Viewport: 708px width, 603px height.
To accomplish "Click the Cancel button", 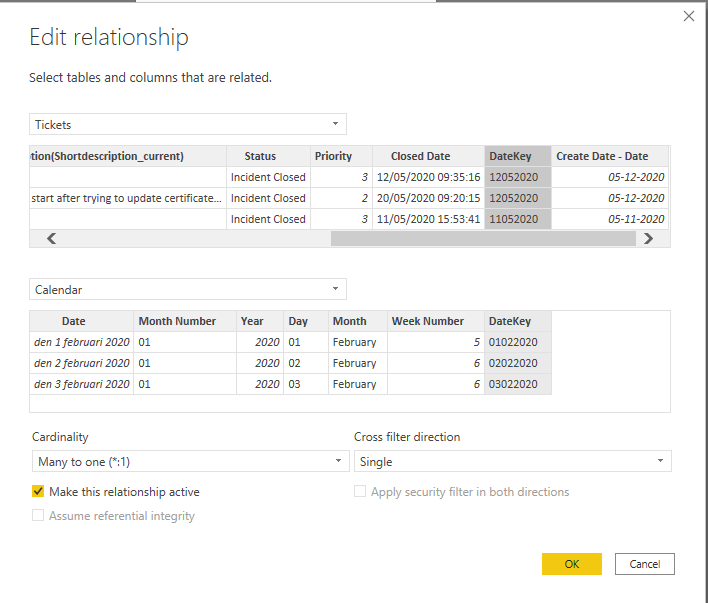I will [x=644, y=564].
